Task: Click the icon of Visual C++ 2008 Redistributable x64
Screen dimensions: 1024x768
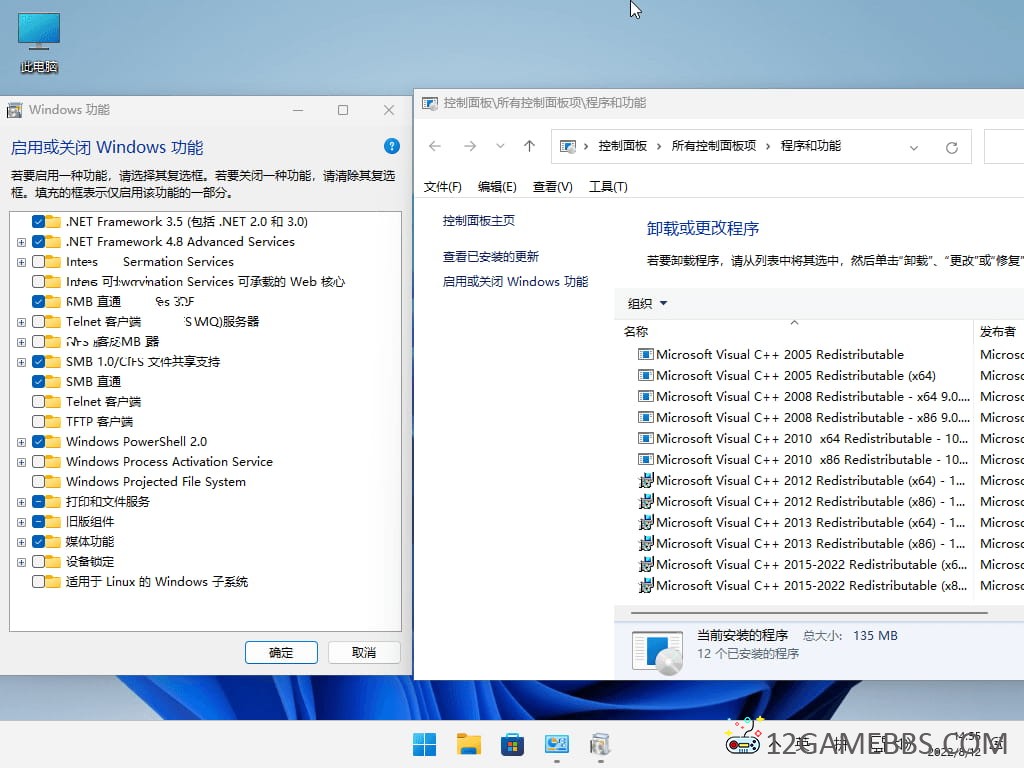Action: [x=645, y=396]
